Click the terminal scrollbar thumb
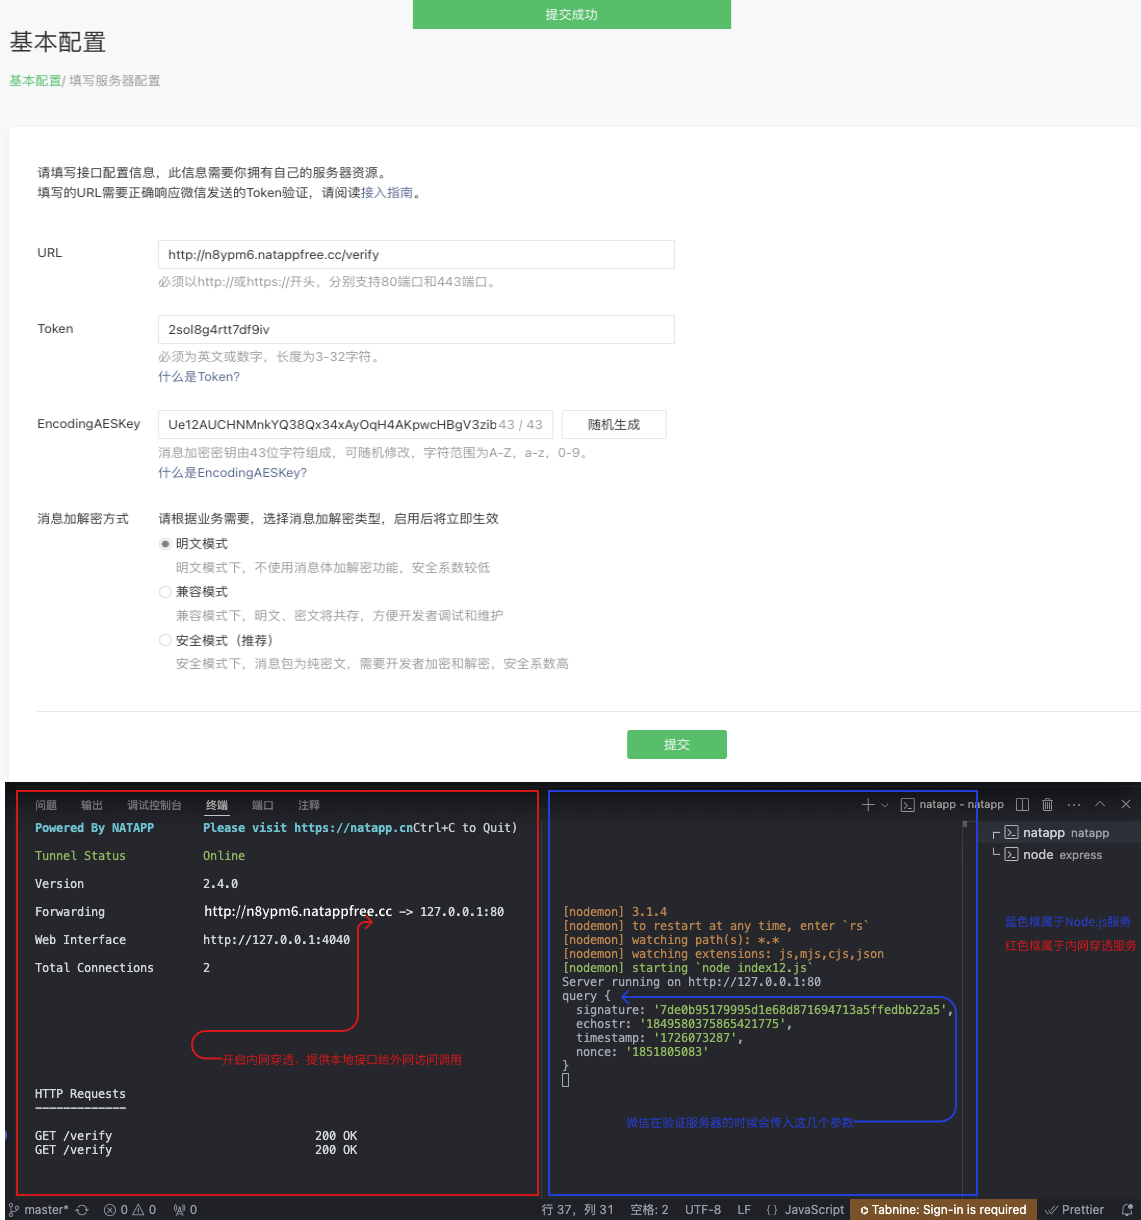 pos(965,824)
